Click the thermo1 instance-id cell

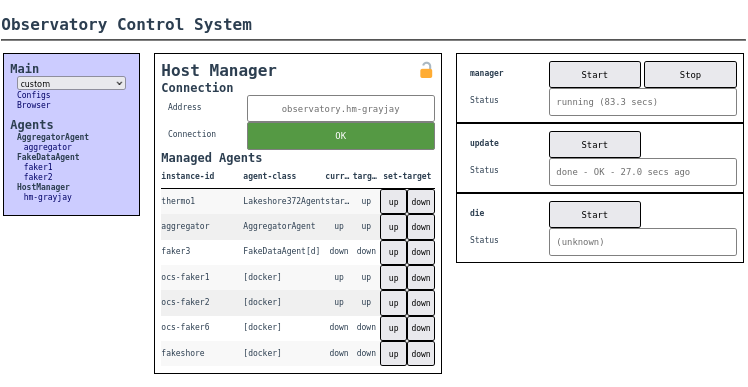[x=178, y=201]
